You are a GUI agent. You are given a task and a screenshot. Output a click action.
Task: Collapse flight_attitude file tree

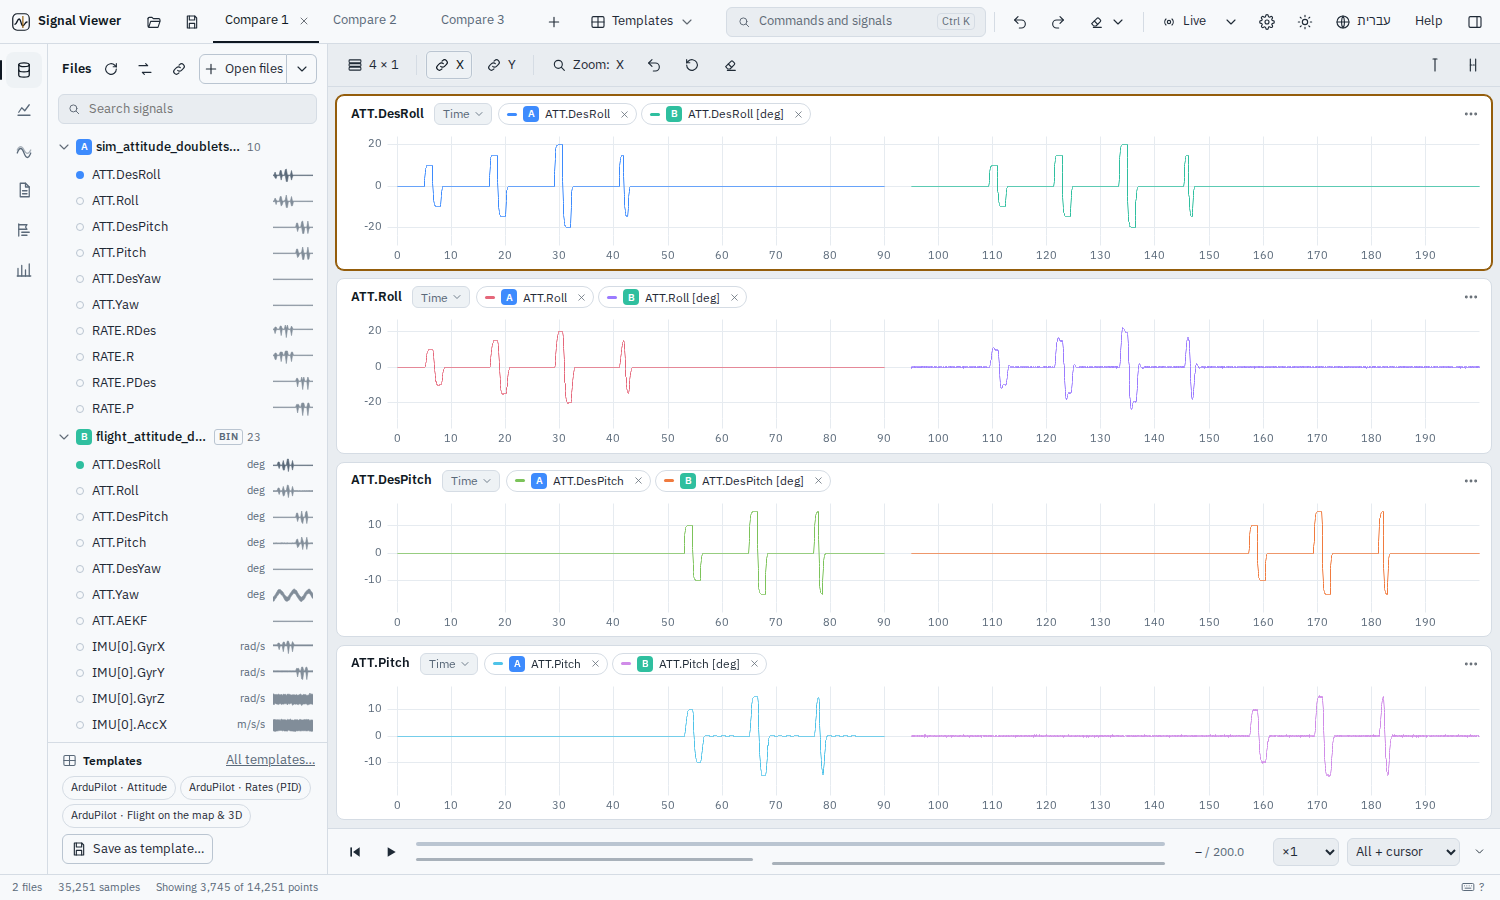pyautogui.click(x=64, y=437)
